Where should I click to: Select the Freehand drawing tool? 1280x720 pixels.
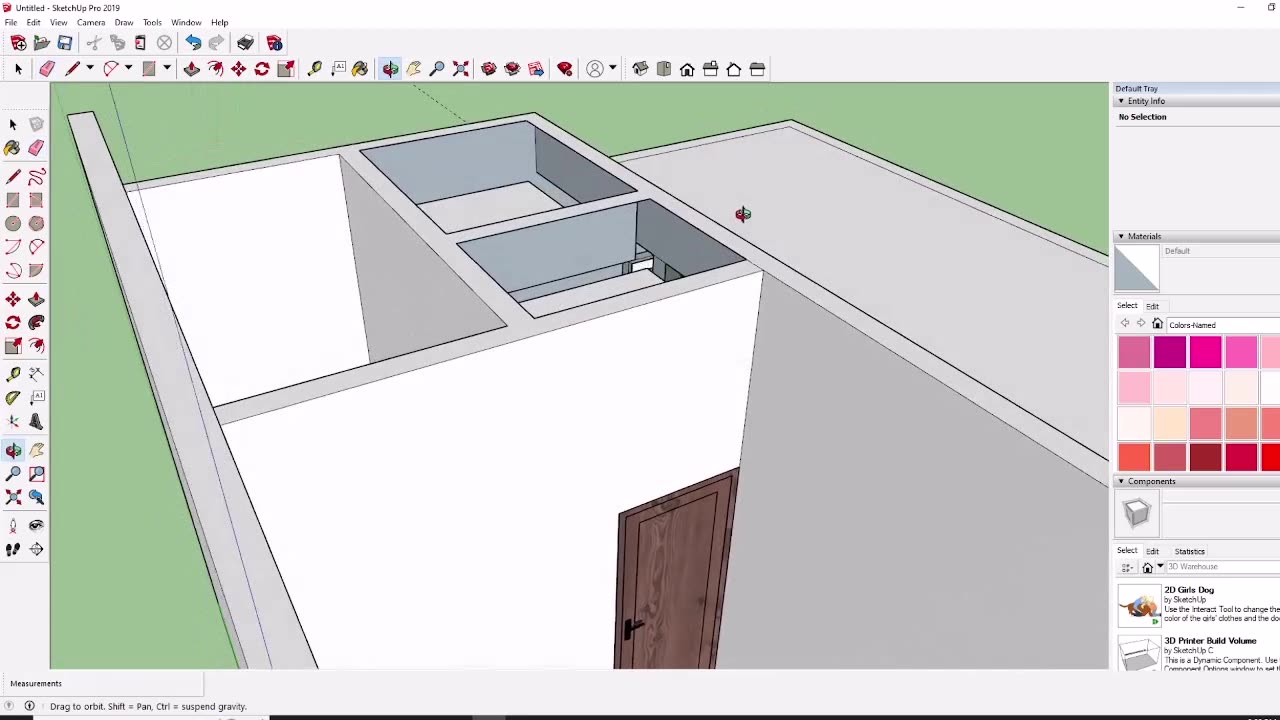click(36, 177)
